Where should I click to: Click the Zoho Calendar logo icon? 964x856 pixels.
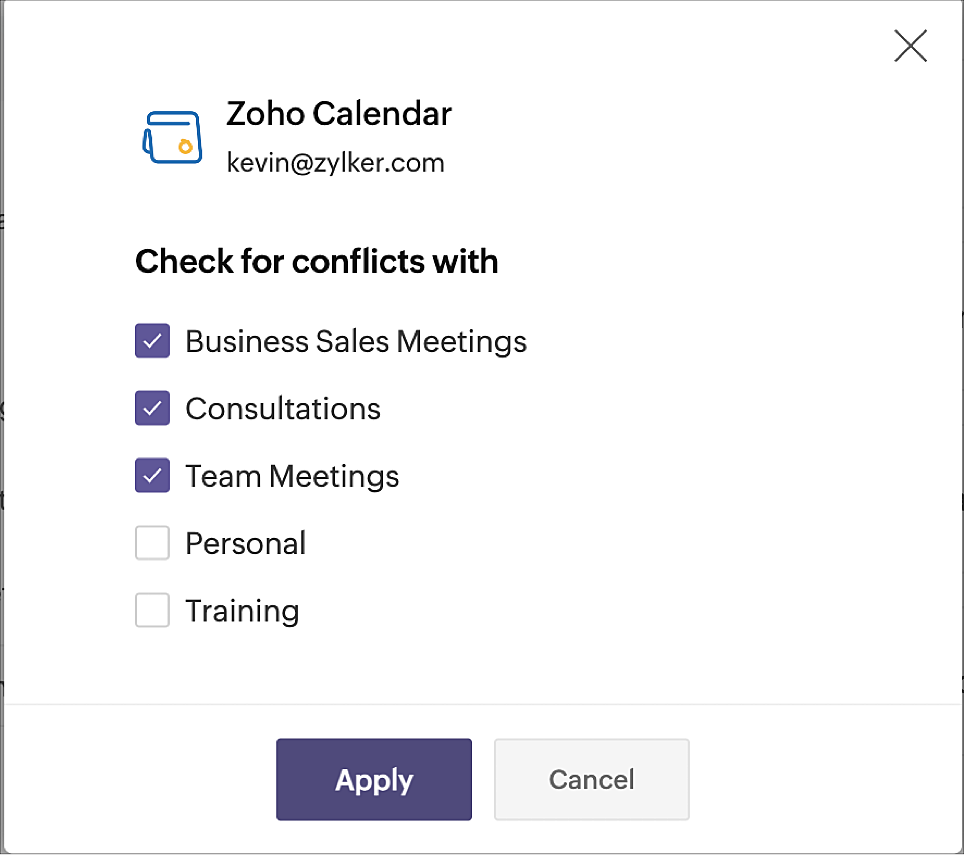[172, 137]
